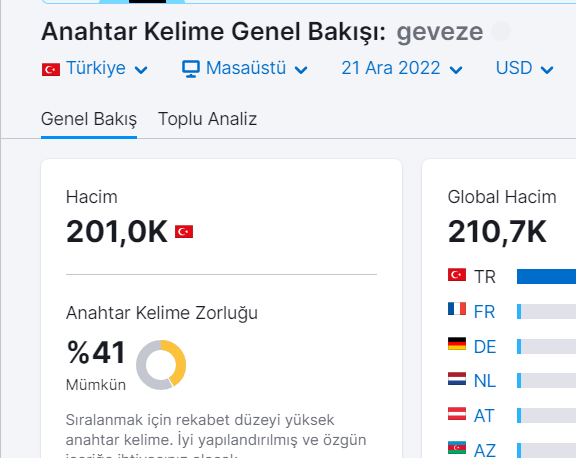Open the DE country link
The width and height of the screenshot is (576, 458).
[x=485, y=347]
